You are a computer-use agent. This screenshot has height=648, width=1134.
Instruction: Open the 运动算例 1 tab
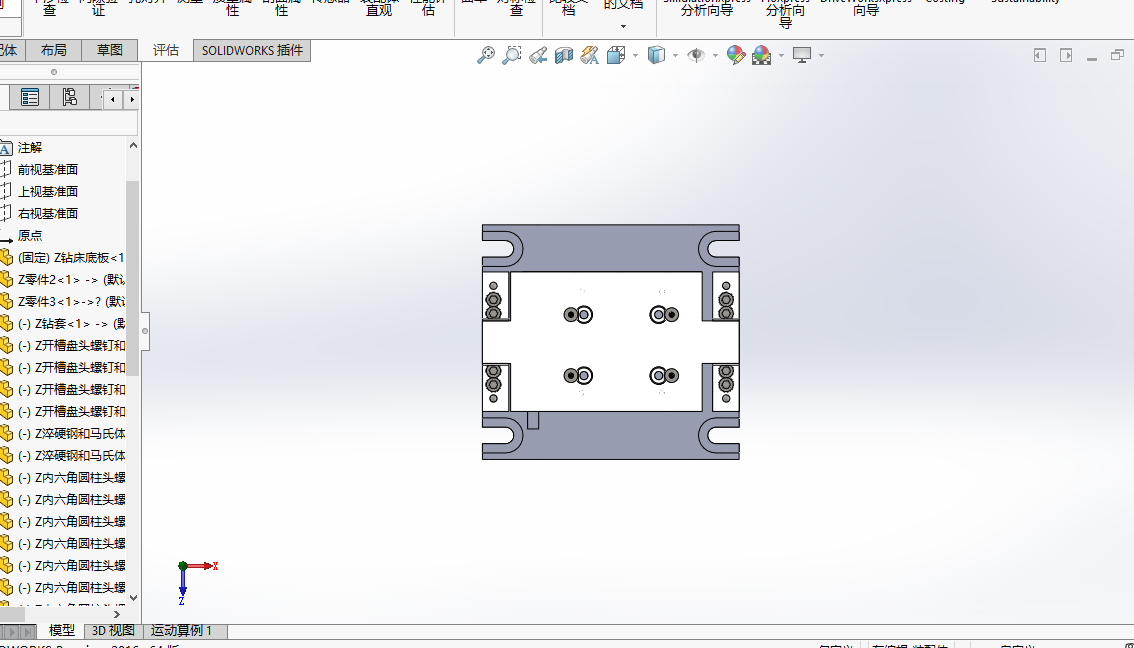coord(182,631)
